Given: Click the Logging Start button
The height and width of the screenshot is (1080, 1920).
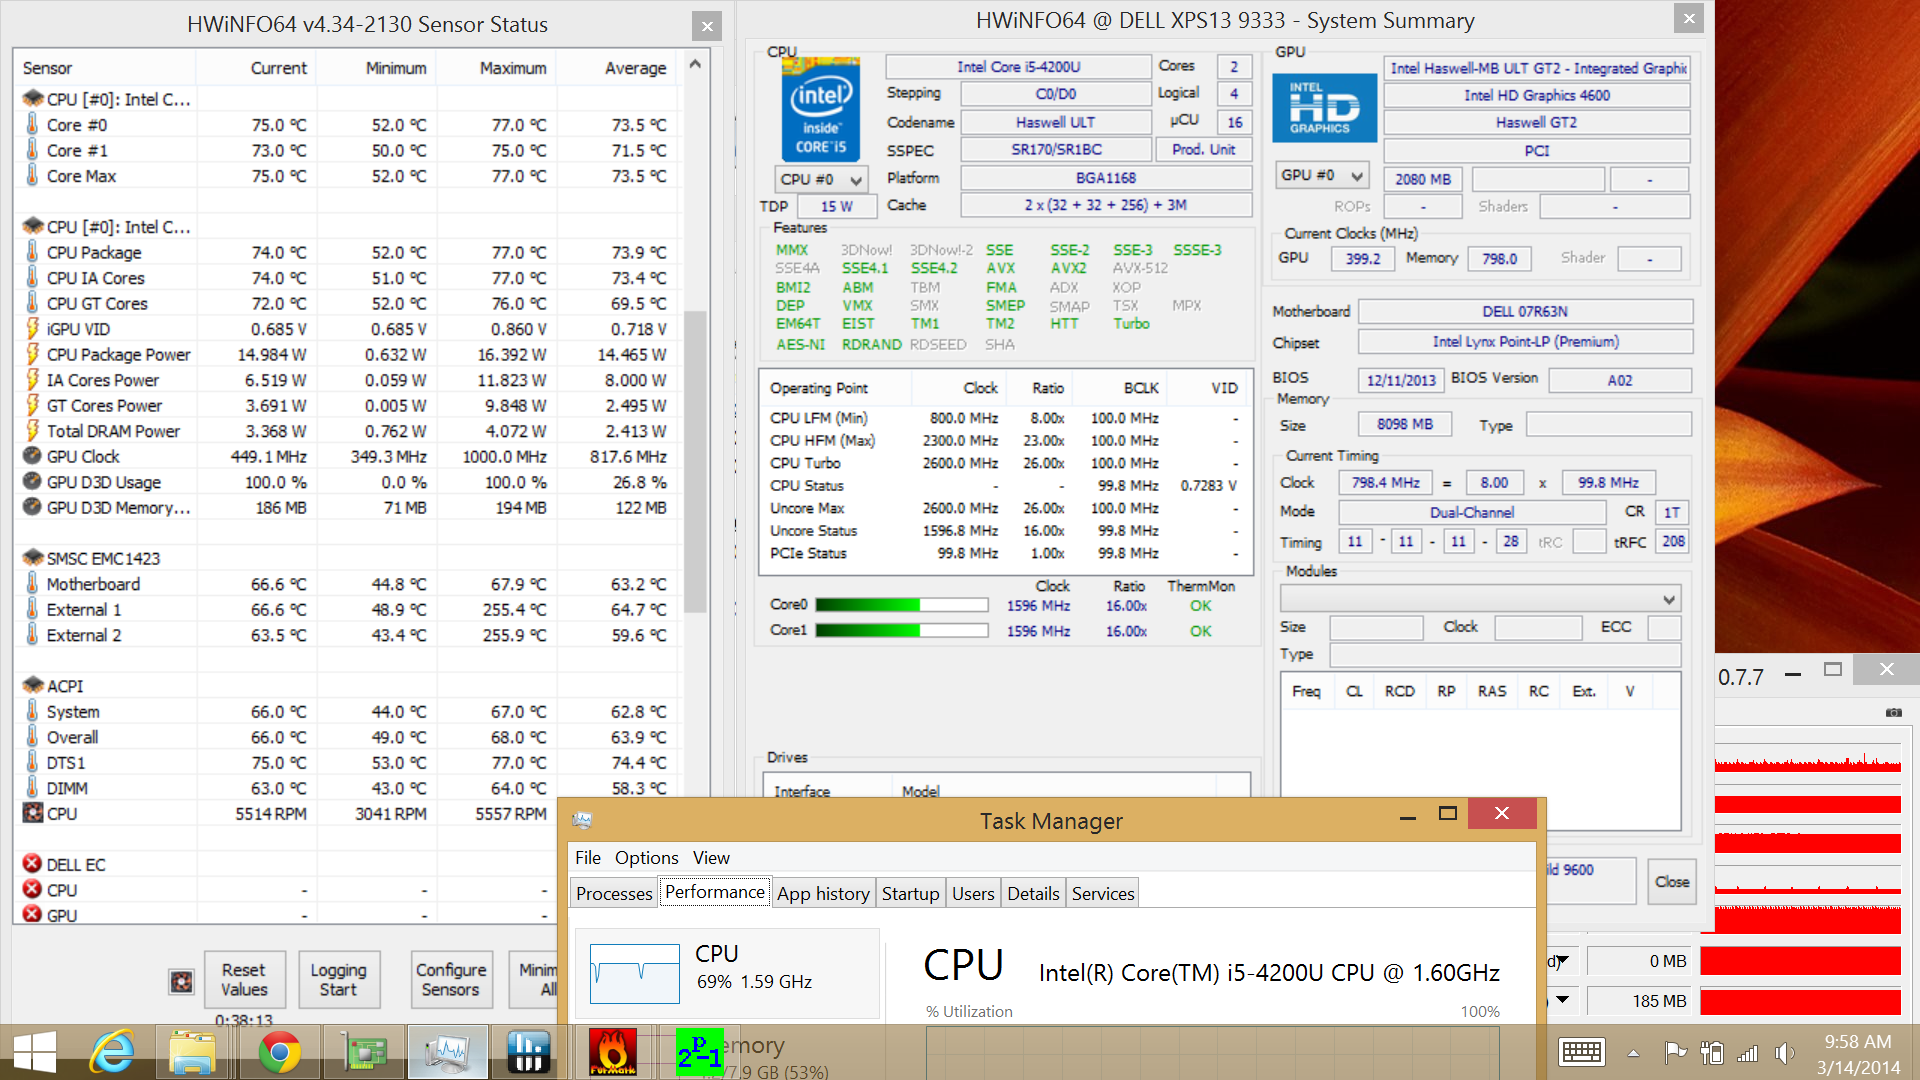Looking at the screenshot, I should [338, 979].
